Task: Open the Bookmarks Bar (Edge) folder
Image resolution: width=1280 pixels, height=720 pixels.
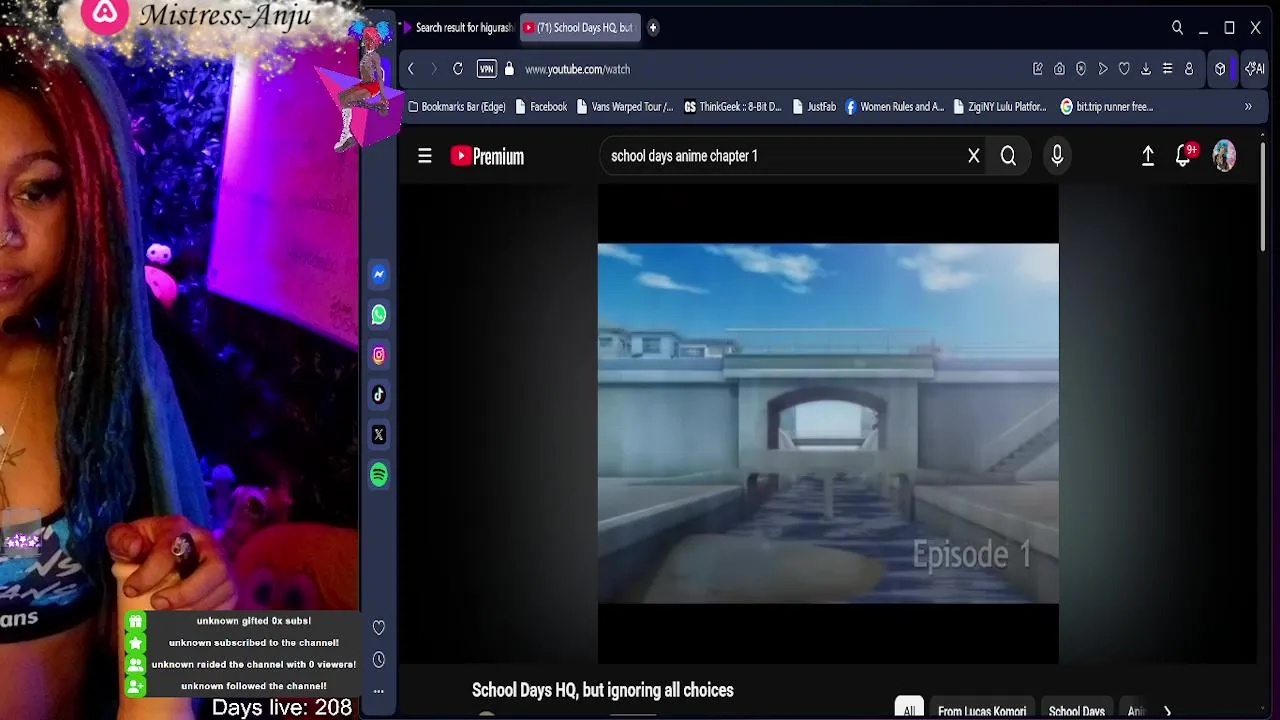Action: pos(457,107)
